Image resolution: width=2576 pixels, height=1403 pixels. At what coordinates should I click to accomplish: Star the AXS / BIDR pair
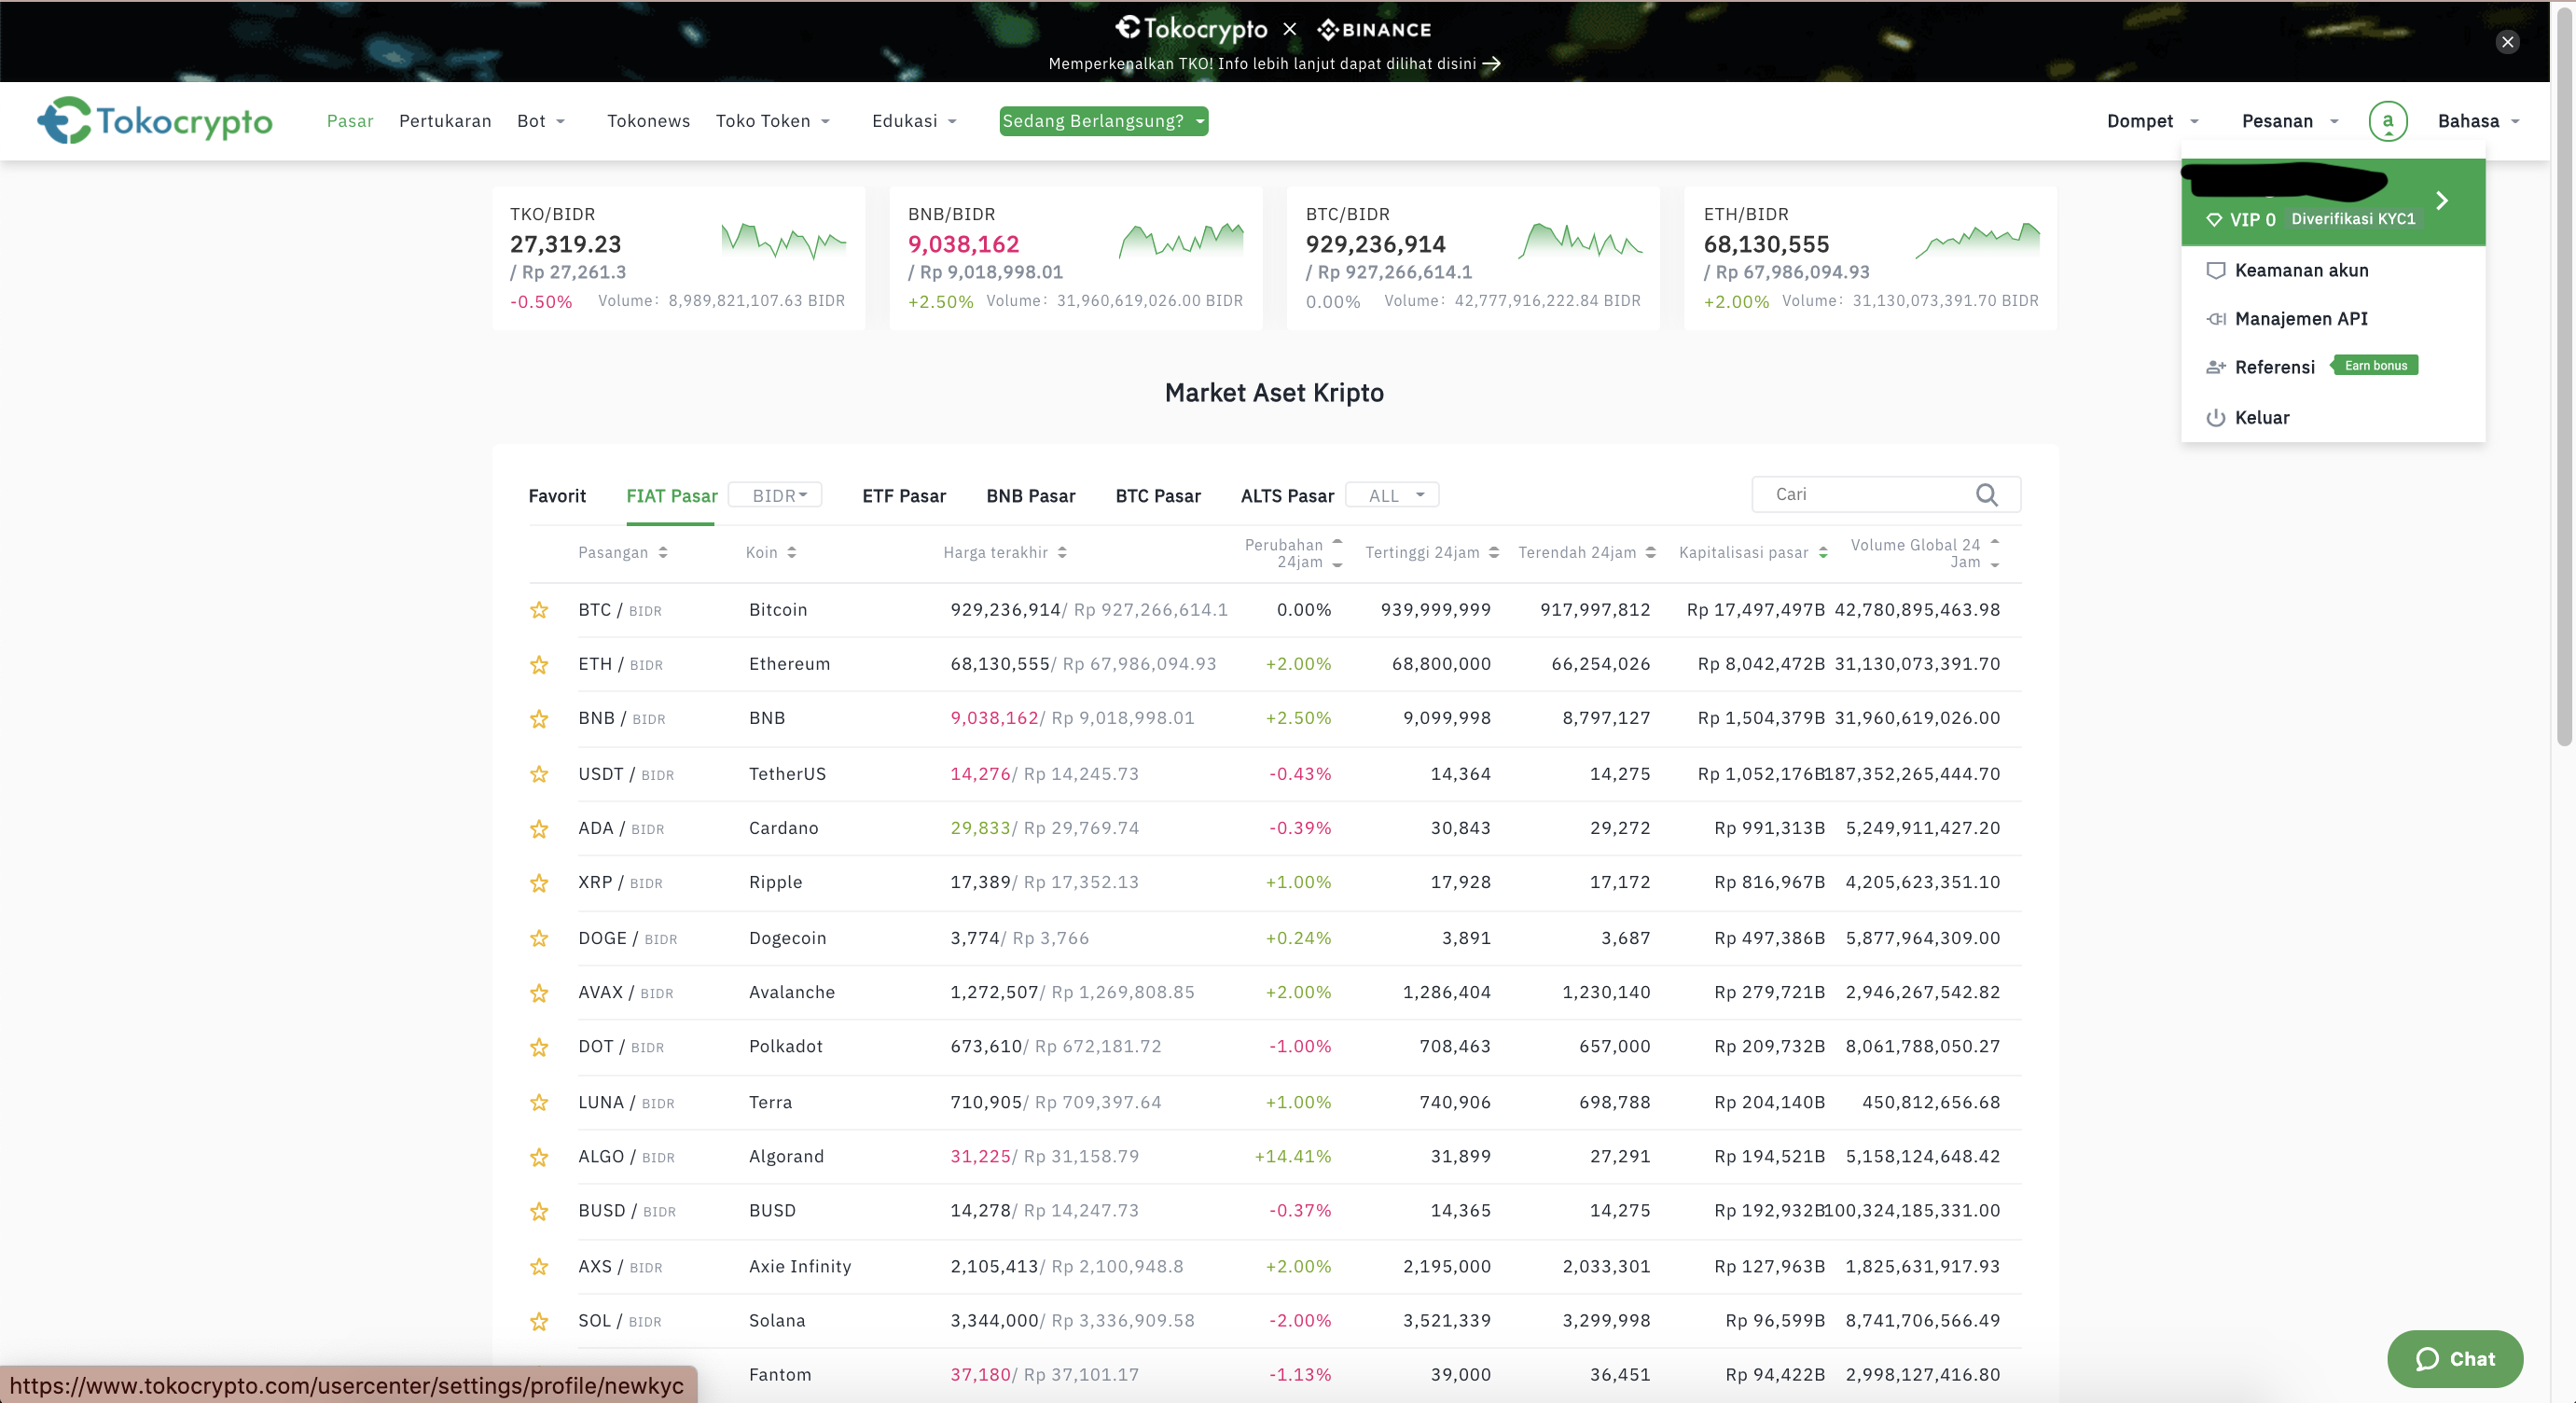pyautogui.click(x=539, y=1266)
